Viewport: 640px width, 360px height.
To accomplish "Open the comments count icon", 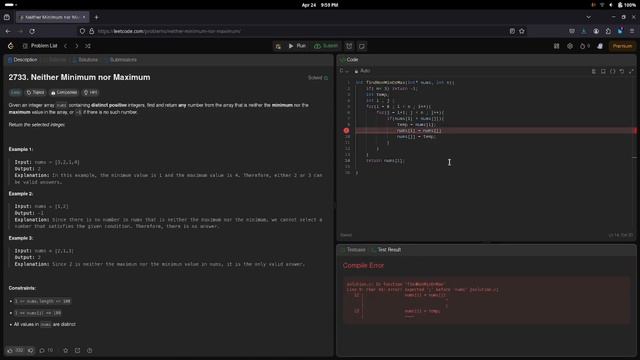I will point(46,350).
